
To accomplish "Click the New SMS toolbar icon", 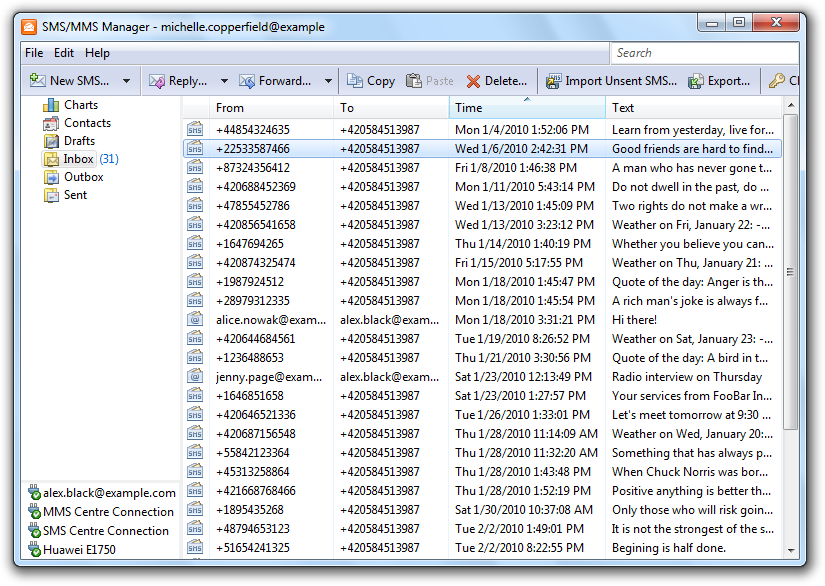I will 37,81.
